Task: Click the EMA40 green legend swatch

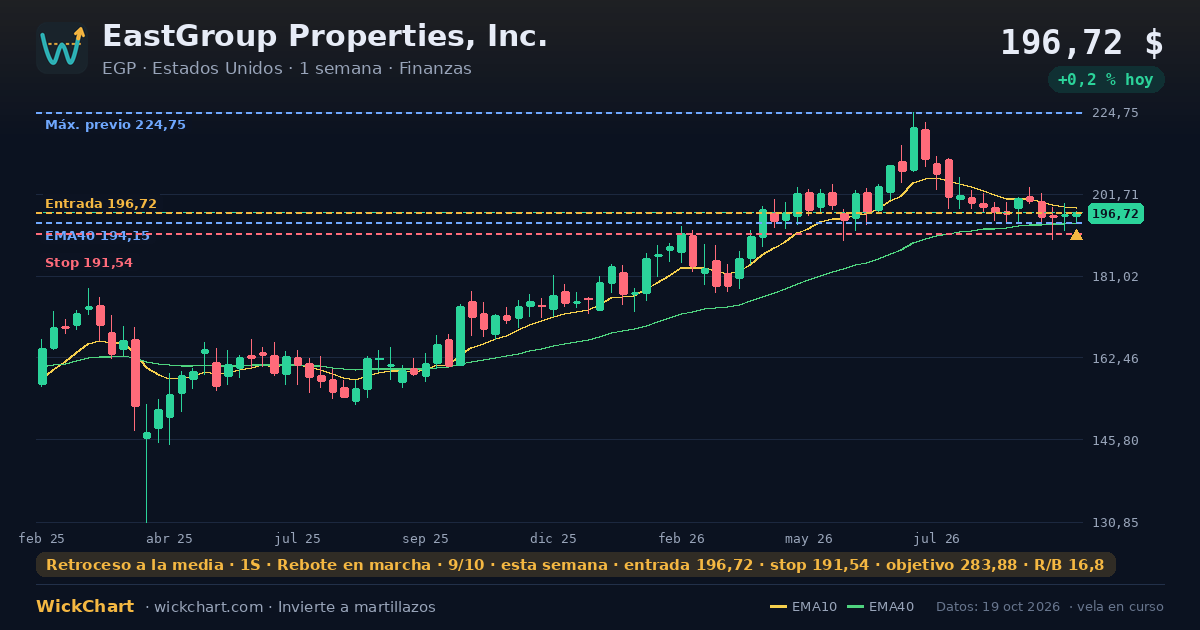Action: click(856, 607)
